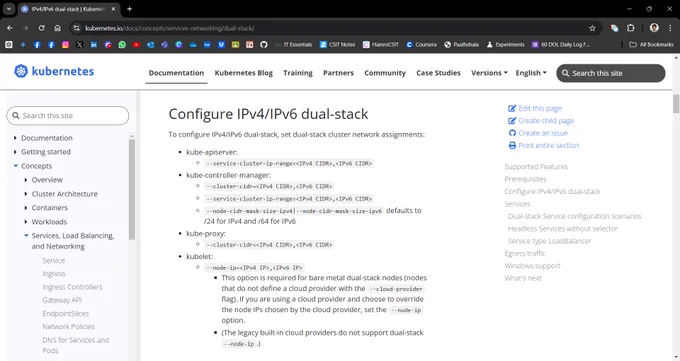Open Service page in sidebar
Screen dimensions: 680x361
pyautogui.click(x=54, y=260)
